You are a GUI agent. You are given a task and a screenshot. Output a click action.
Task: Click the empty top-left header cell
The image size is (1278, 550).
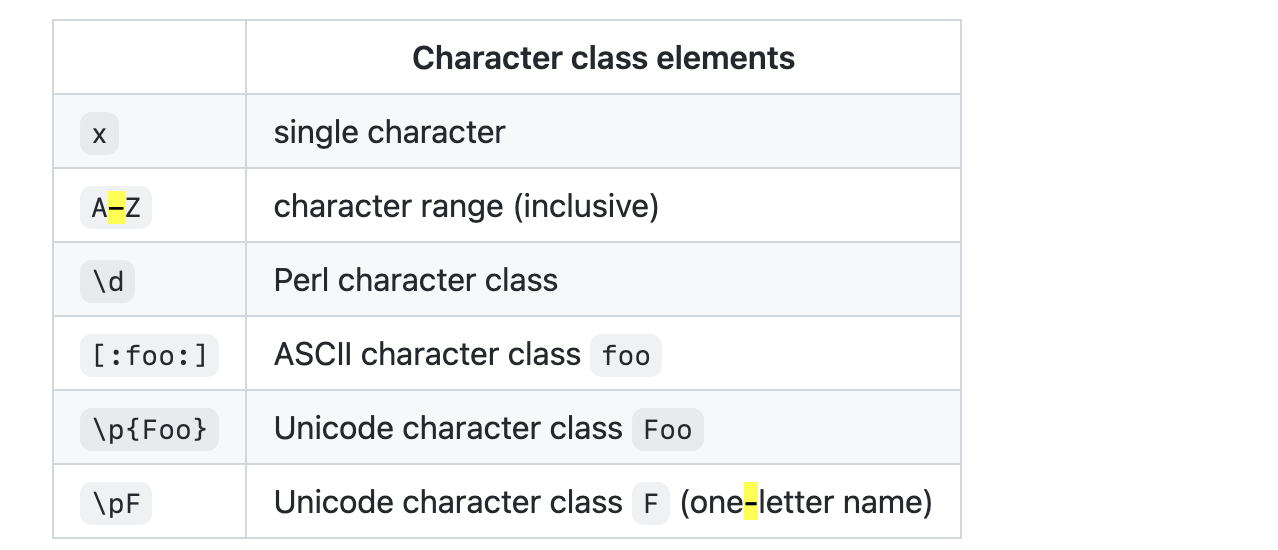[x=149, y=58]
